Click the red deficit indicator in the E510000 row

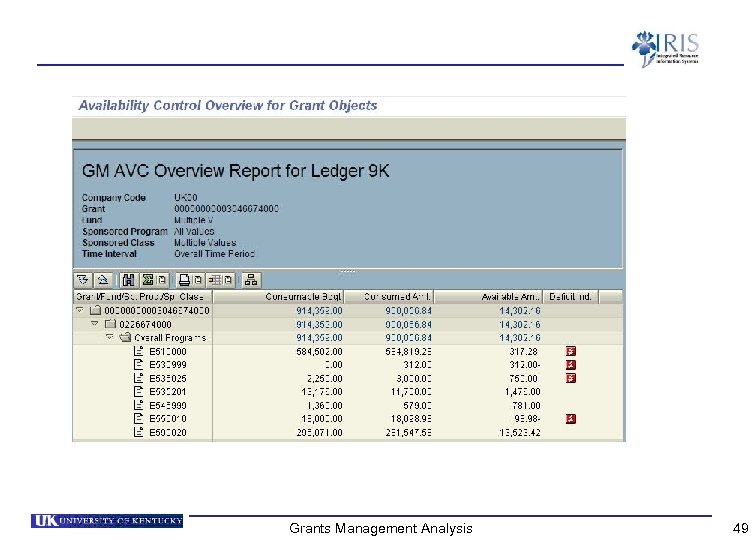pyautogui.click(x=571, y=351)
